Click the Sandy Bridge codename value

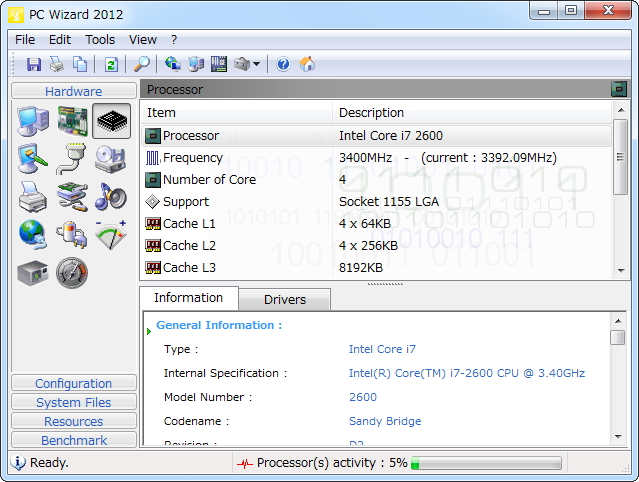point(385,421)
